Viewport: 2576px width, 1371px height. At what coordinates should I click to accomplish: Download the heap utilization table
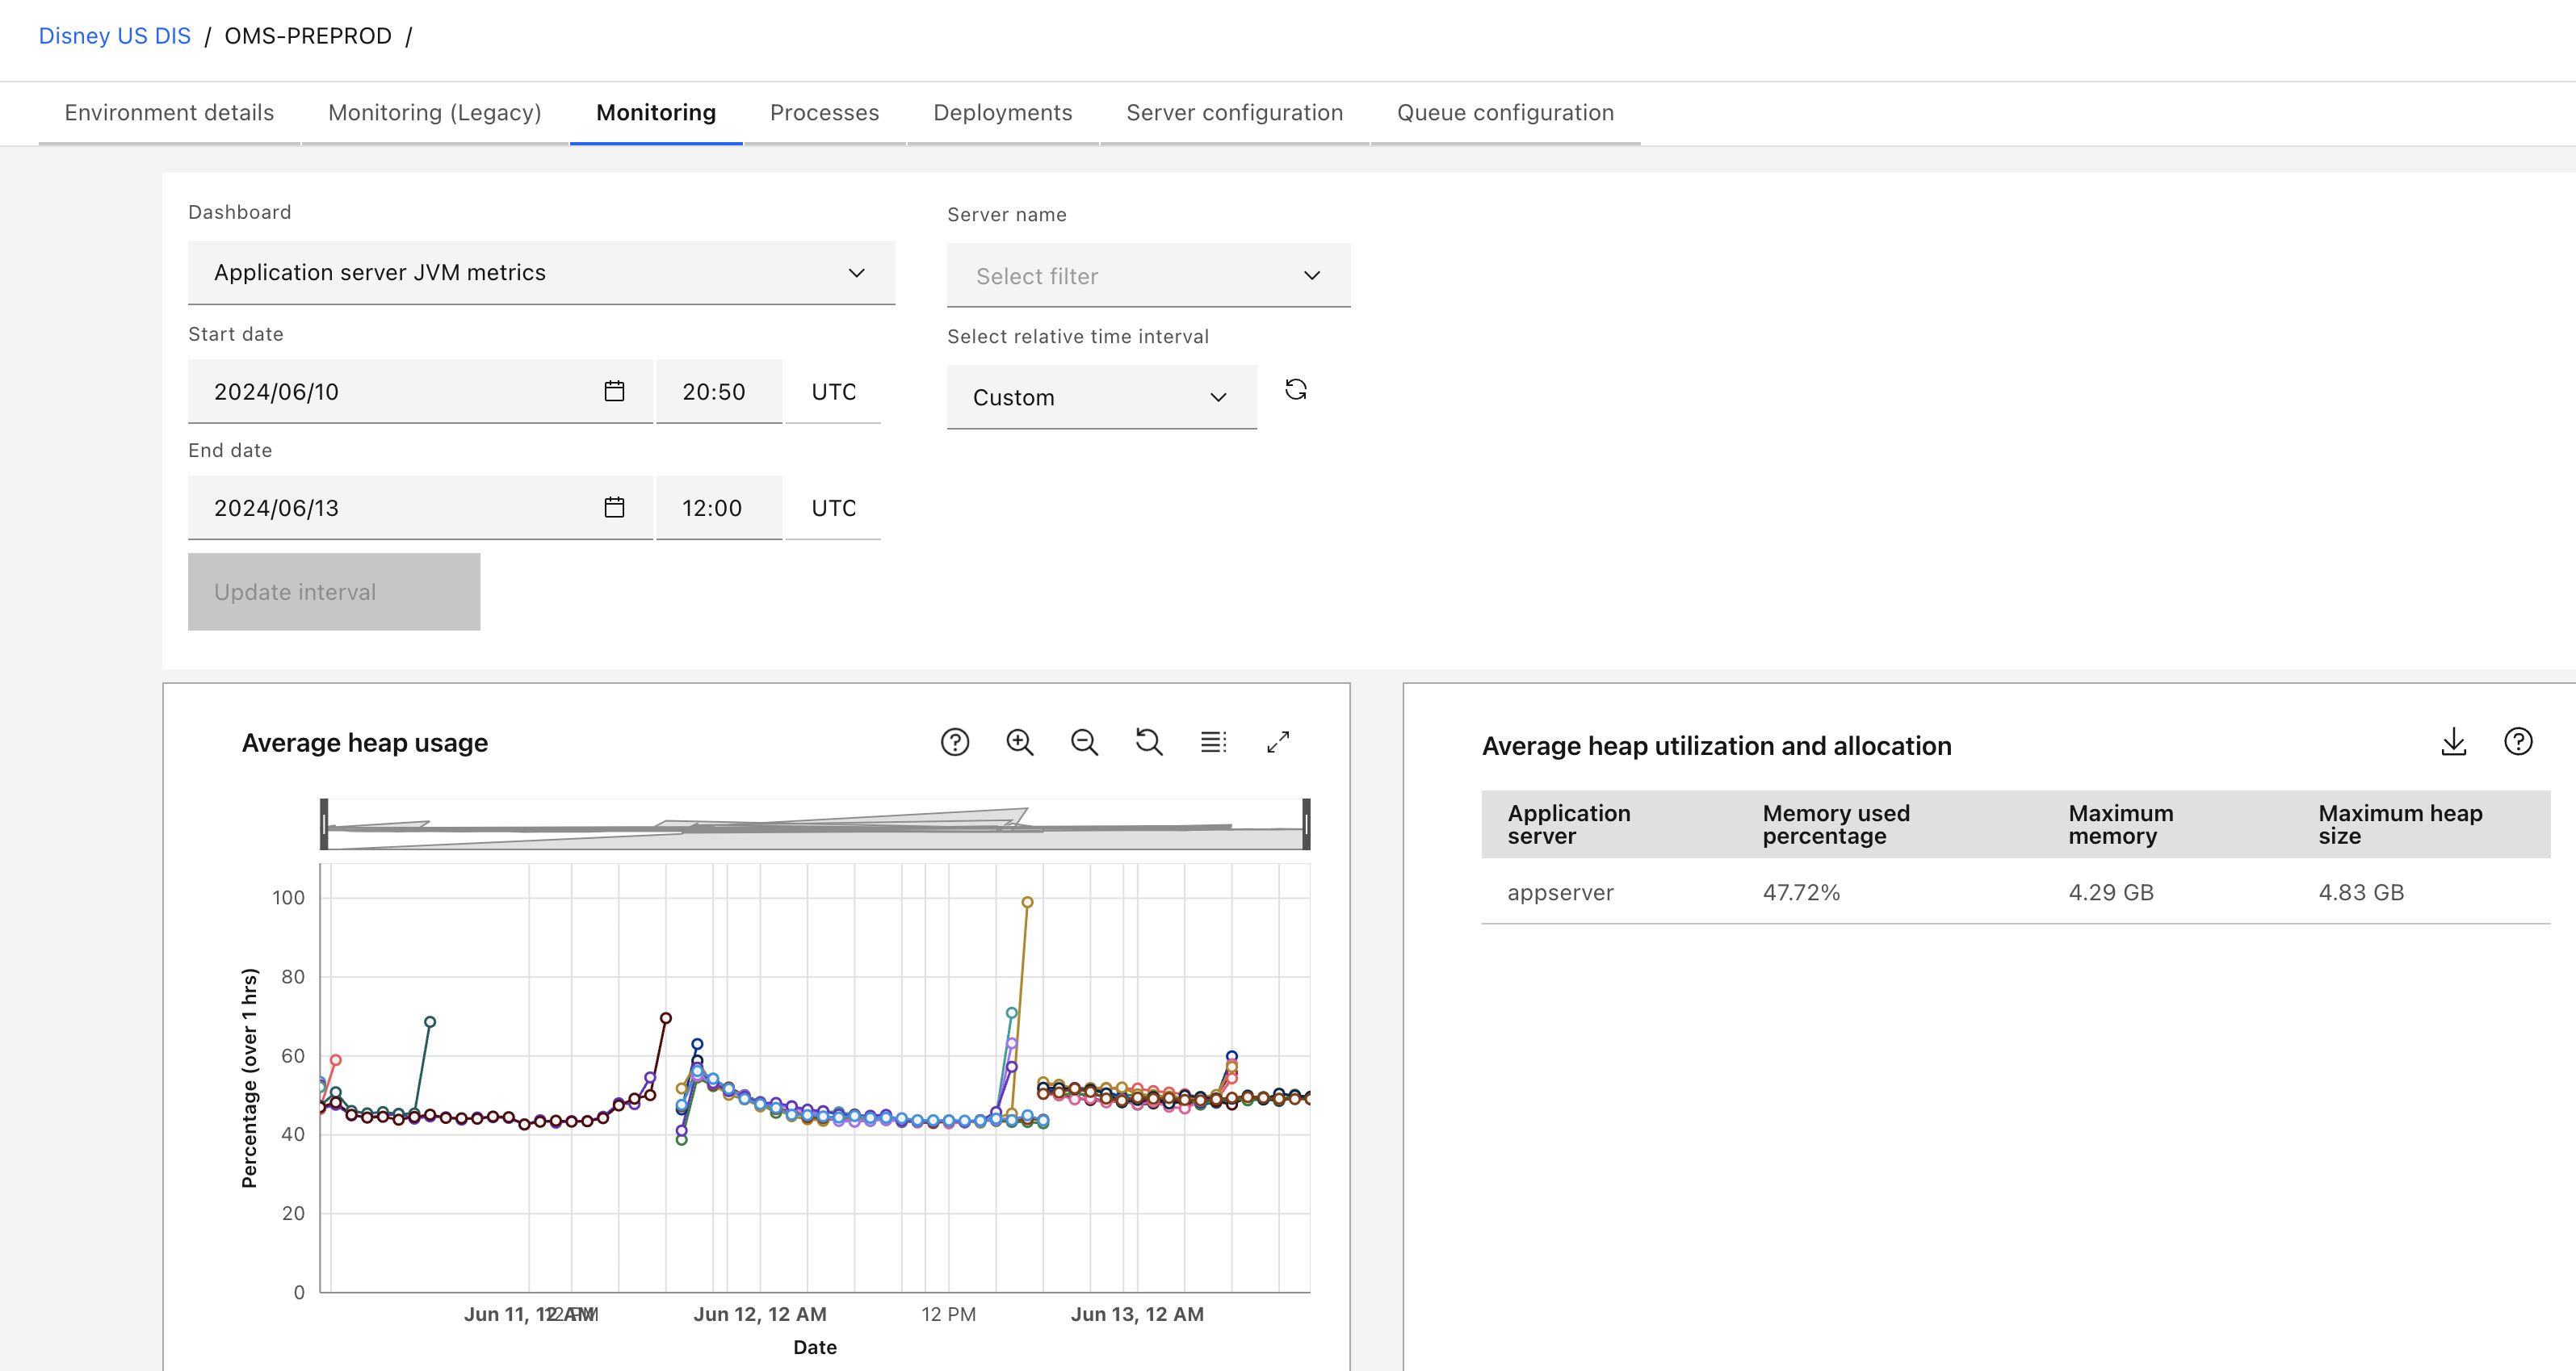tap(2453, 742)
